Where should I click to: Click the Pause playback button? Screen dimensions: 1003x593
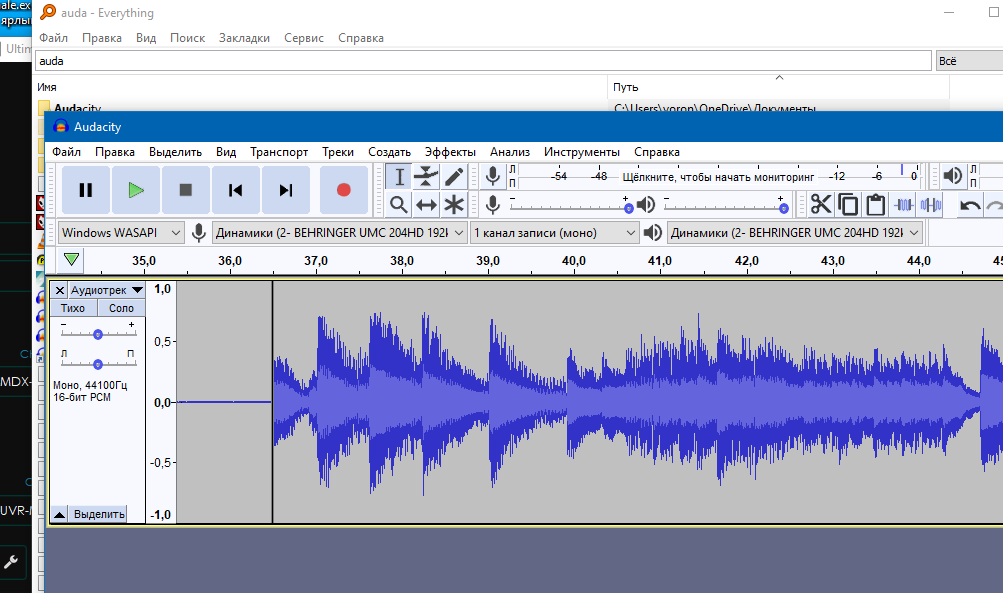pyautogui.click(x=86, y=190)
